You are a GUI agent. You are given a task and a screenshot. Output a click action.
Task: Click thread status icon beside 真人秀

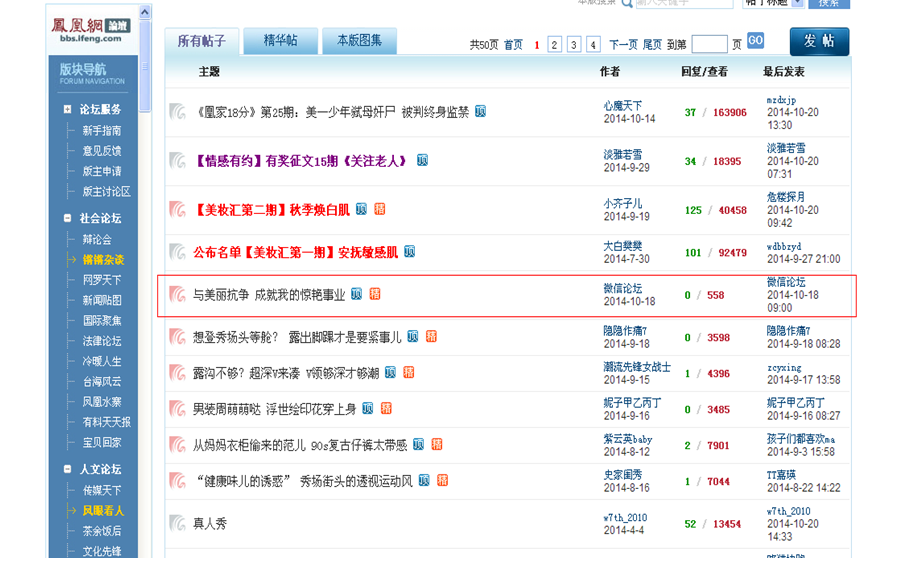pyautogui.click(x=177, y=522)
